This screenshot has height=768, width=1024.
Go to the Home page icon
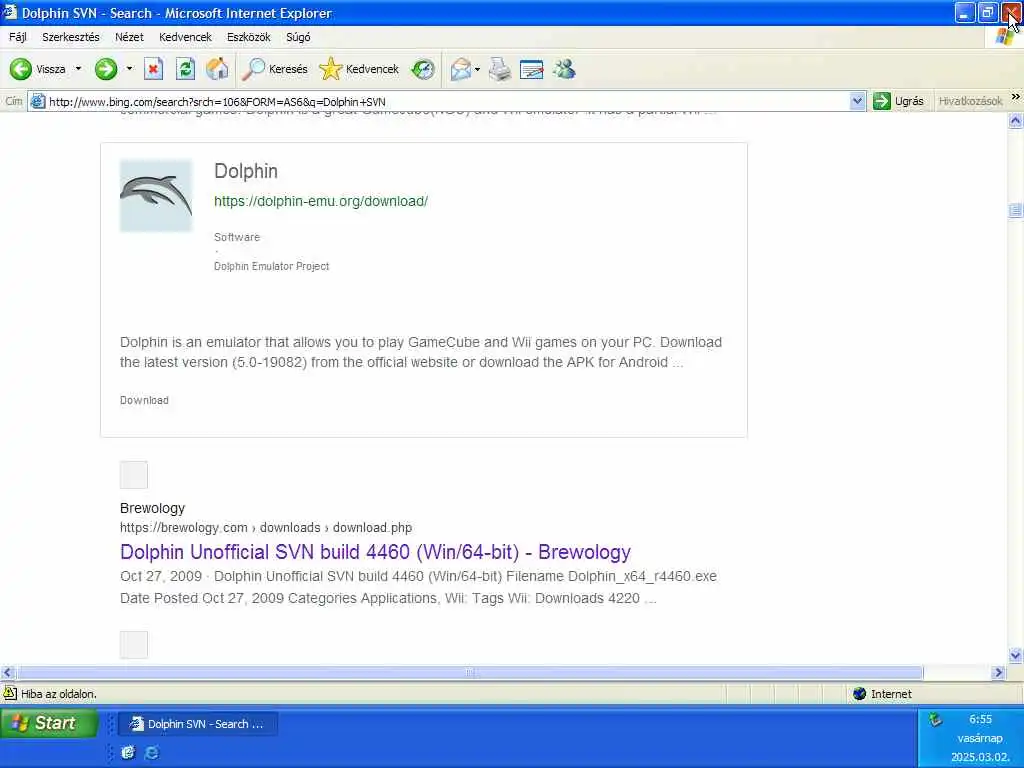pyautogui.click(x=217, y=69)
